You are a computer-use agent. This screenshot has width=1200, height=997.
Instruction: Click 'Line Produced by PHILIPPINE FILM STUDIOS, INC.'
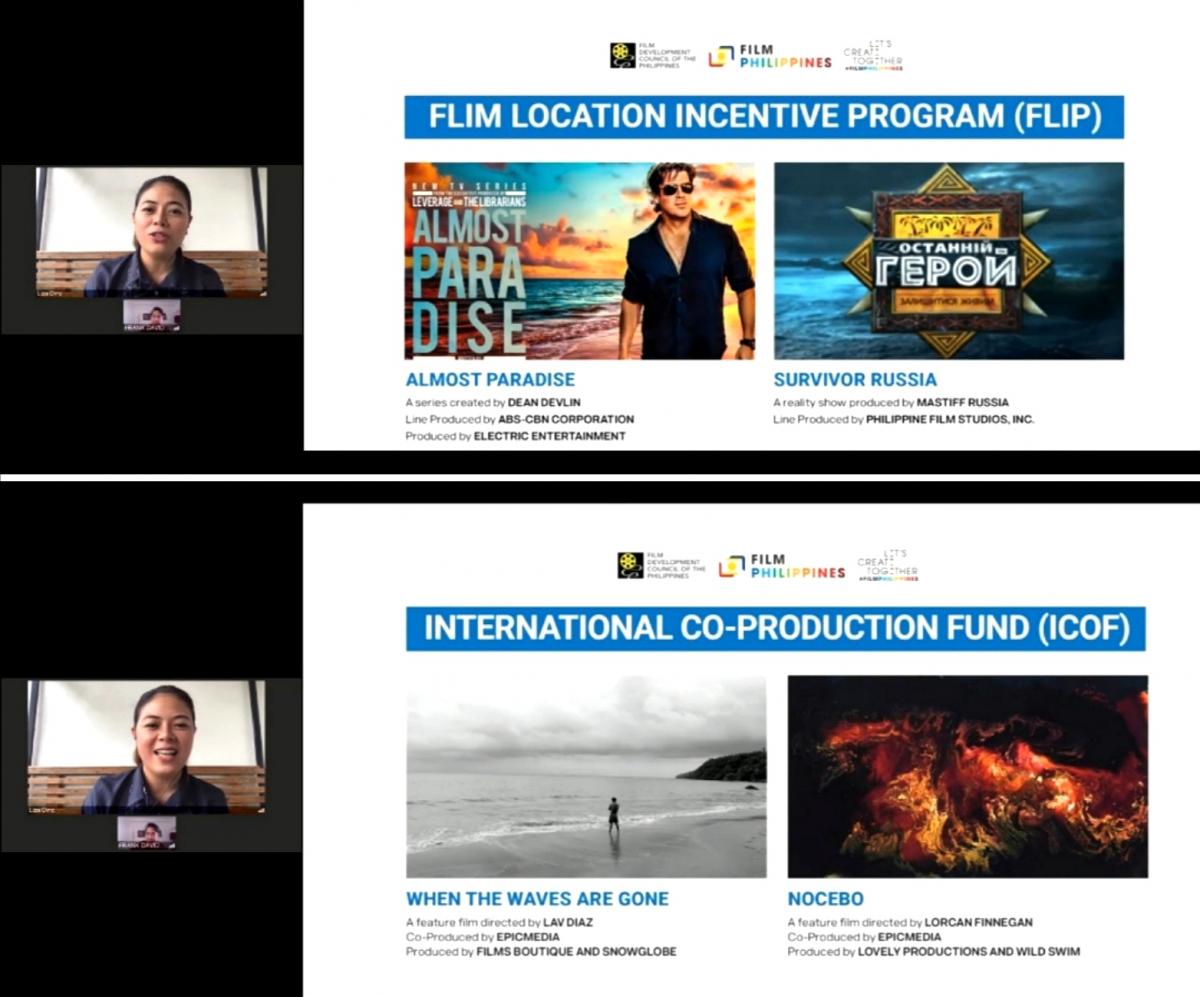904,419
